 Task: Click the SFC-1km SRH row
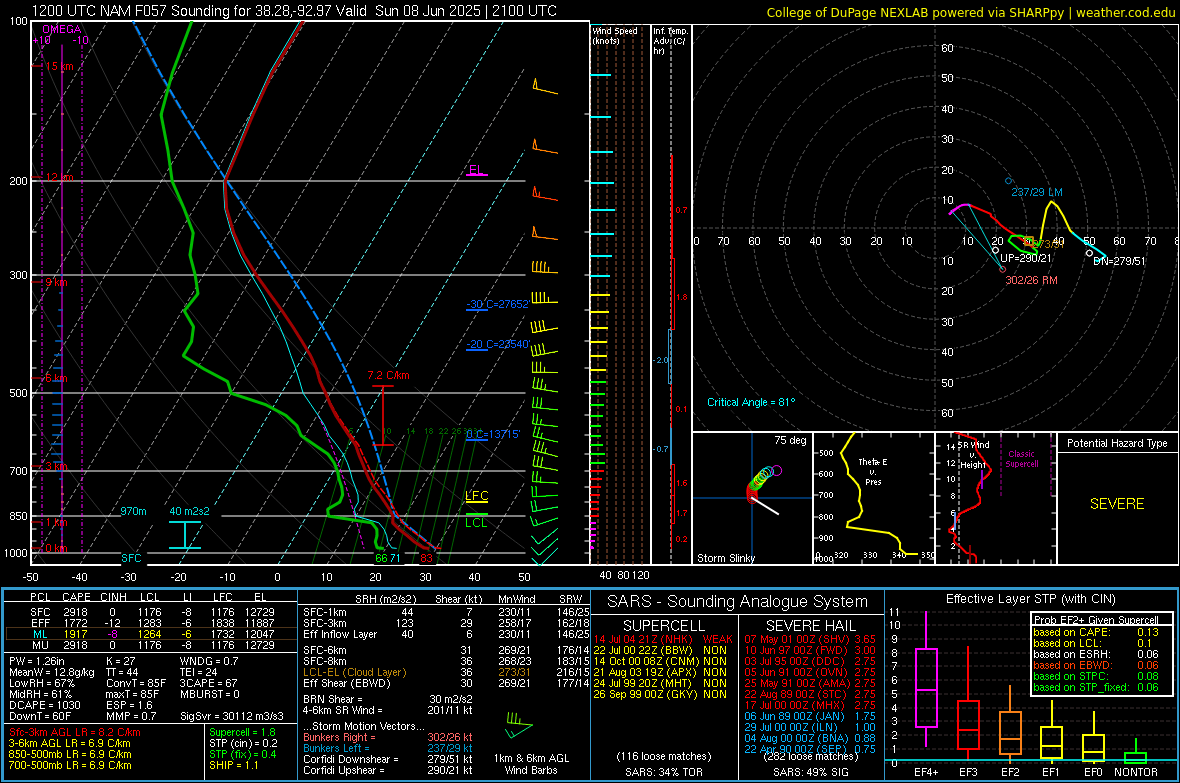tap(446, 612)
